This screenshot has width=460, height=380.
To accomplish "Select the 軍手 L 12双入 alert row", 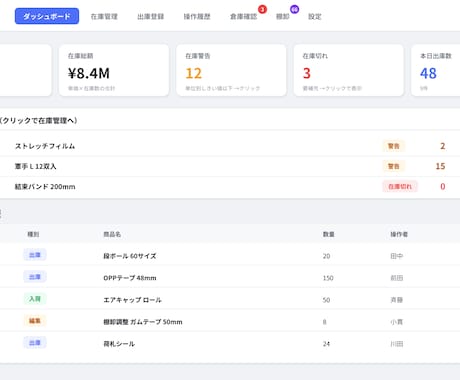I will coord(230,166).
